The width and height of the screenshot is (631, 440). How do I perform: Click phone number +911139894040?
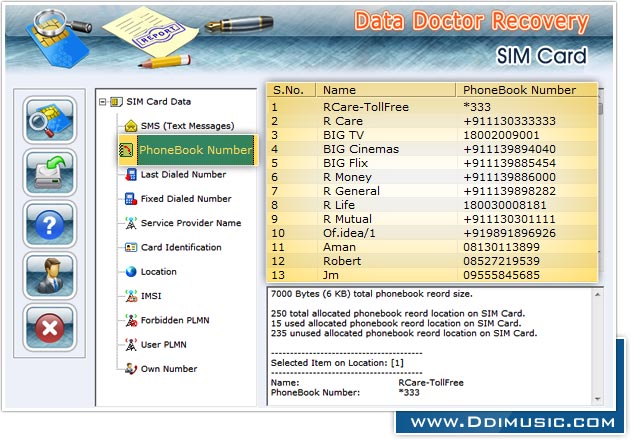tap(509, 149)
